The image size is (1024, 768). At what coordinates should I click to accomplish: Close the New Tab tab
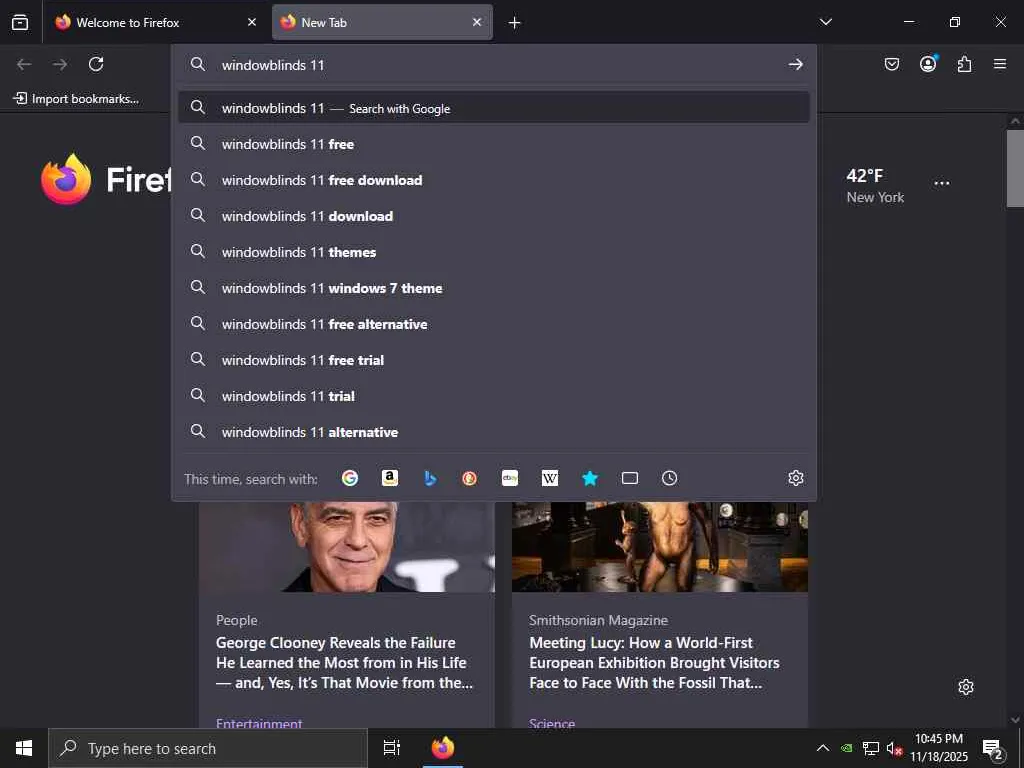tap(477, 22)
